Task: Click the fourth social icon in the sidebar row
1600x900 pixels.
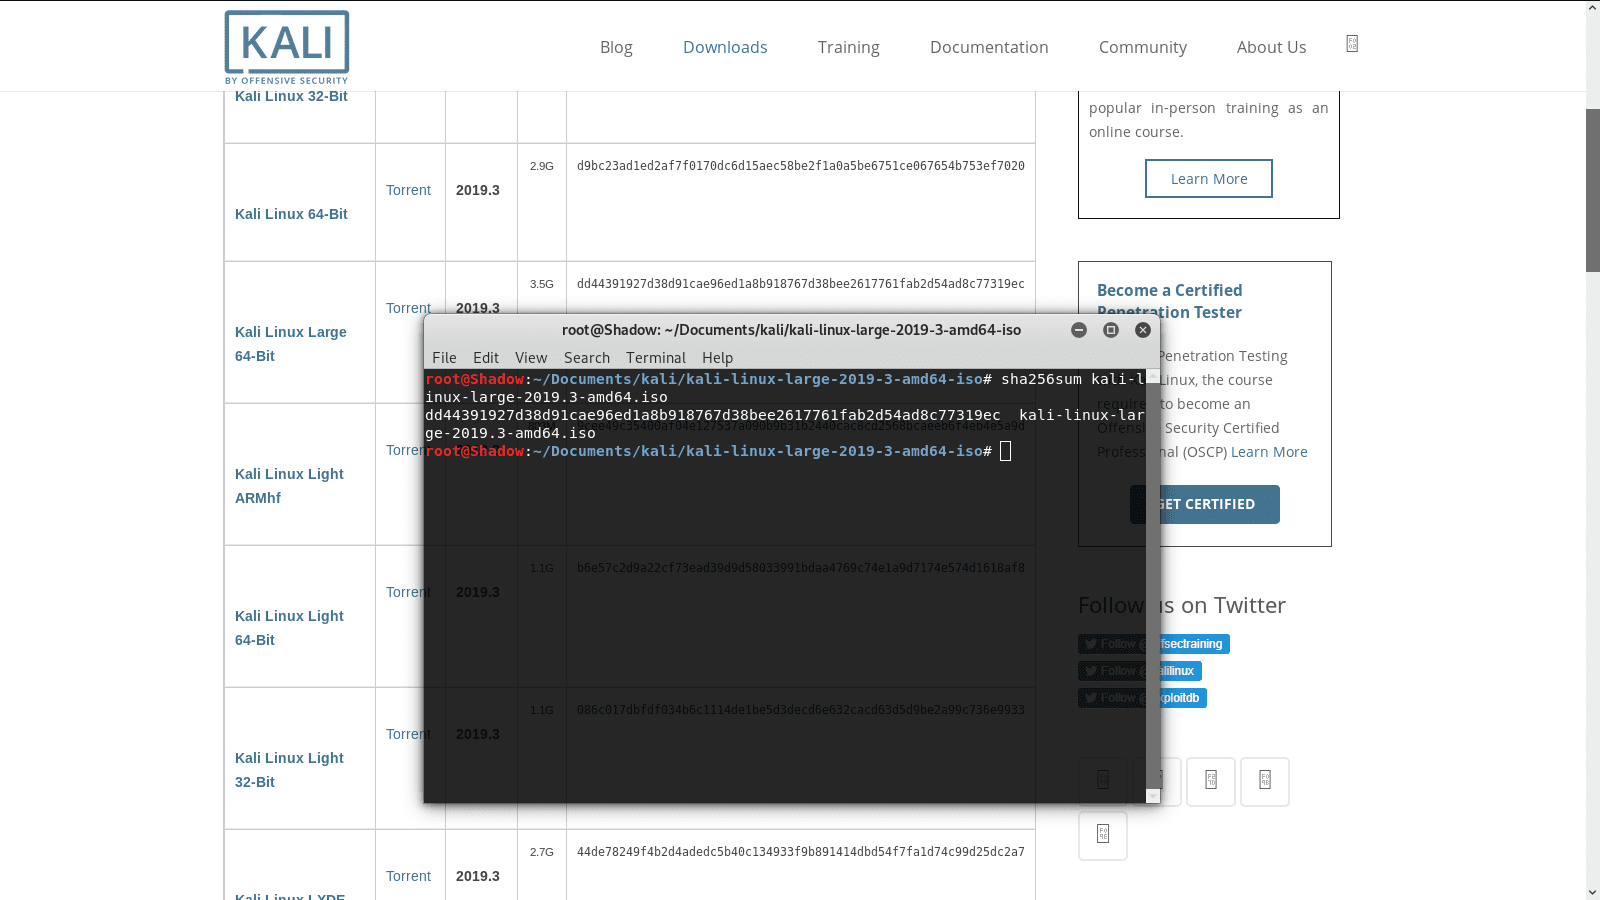Action: 1265,782
